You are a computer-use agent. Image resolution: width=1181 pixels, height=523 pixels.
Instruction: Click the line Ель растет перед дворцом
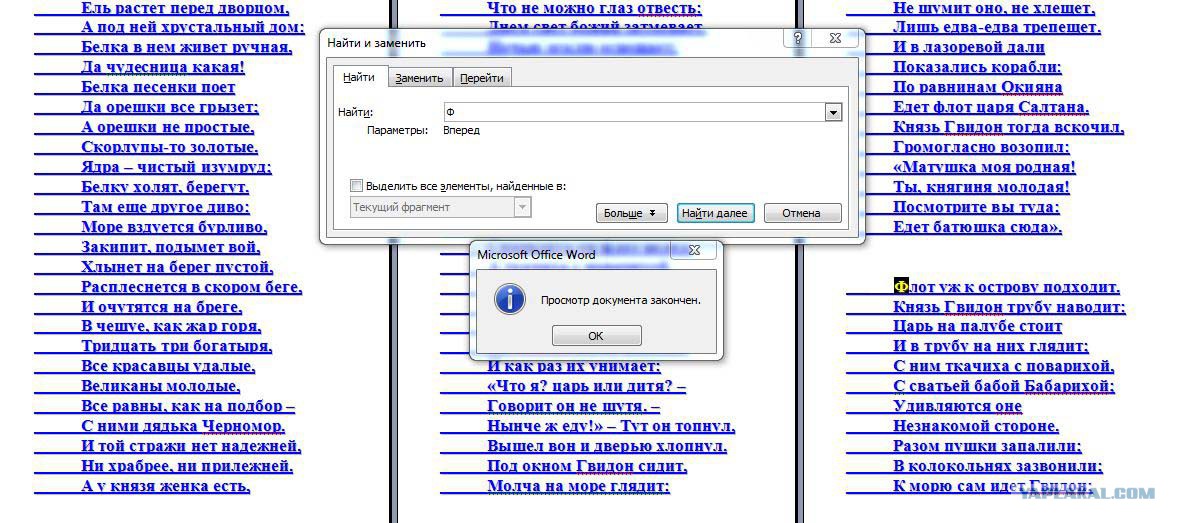185,8
